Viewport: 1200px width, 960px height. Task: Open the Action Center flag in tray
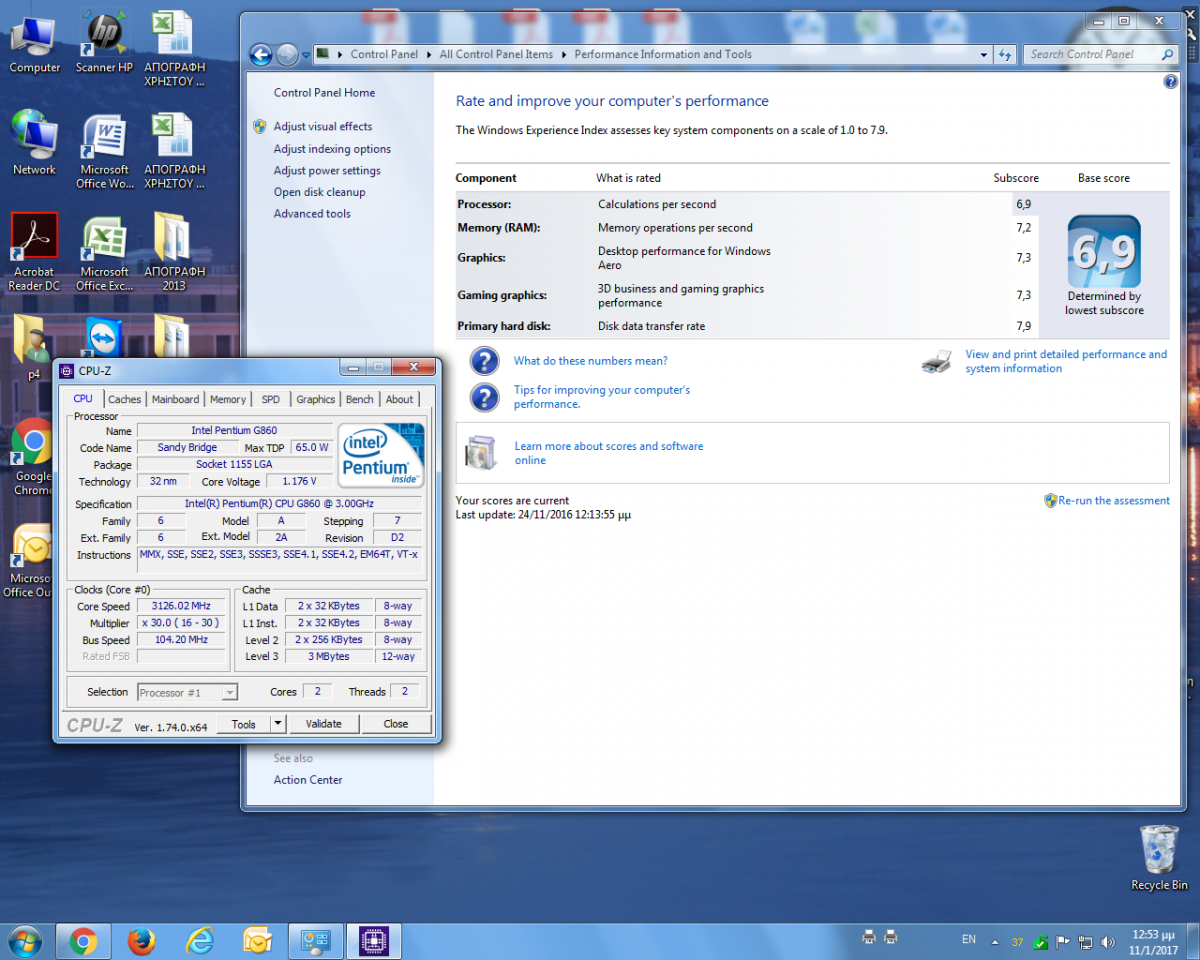[x=1063, y=942]
